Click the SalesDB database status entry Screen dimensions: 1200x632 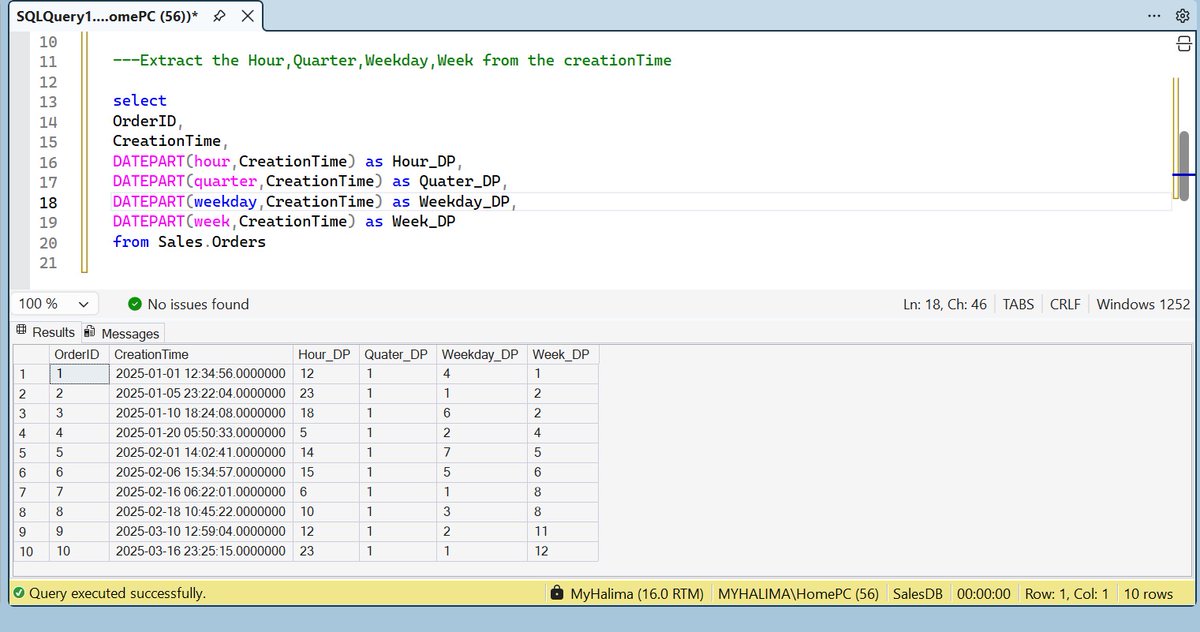(916, 593)
